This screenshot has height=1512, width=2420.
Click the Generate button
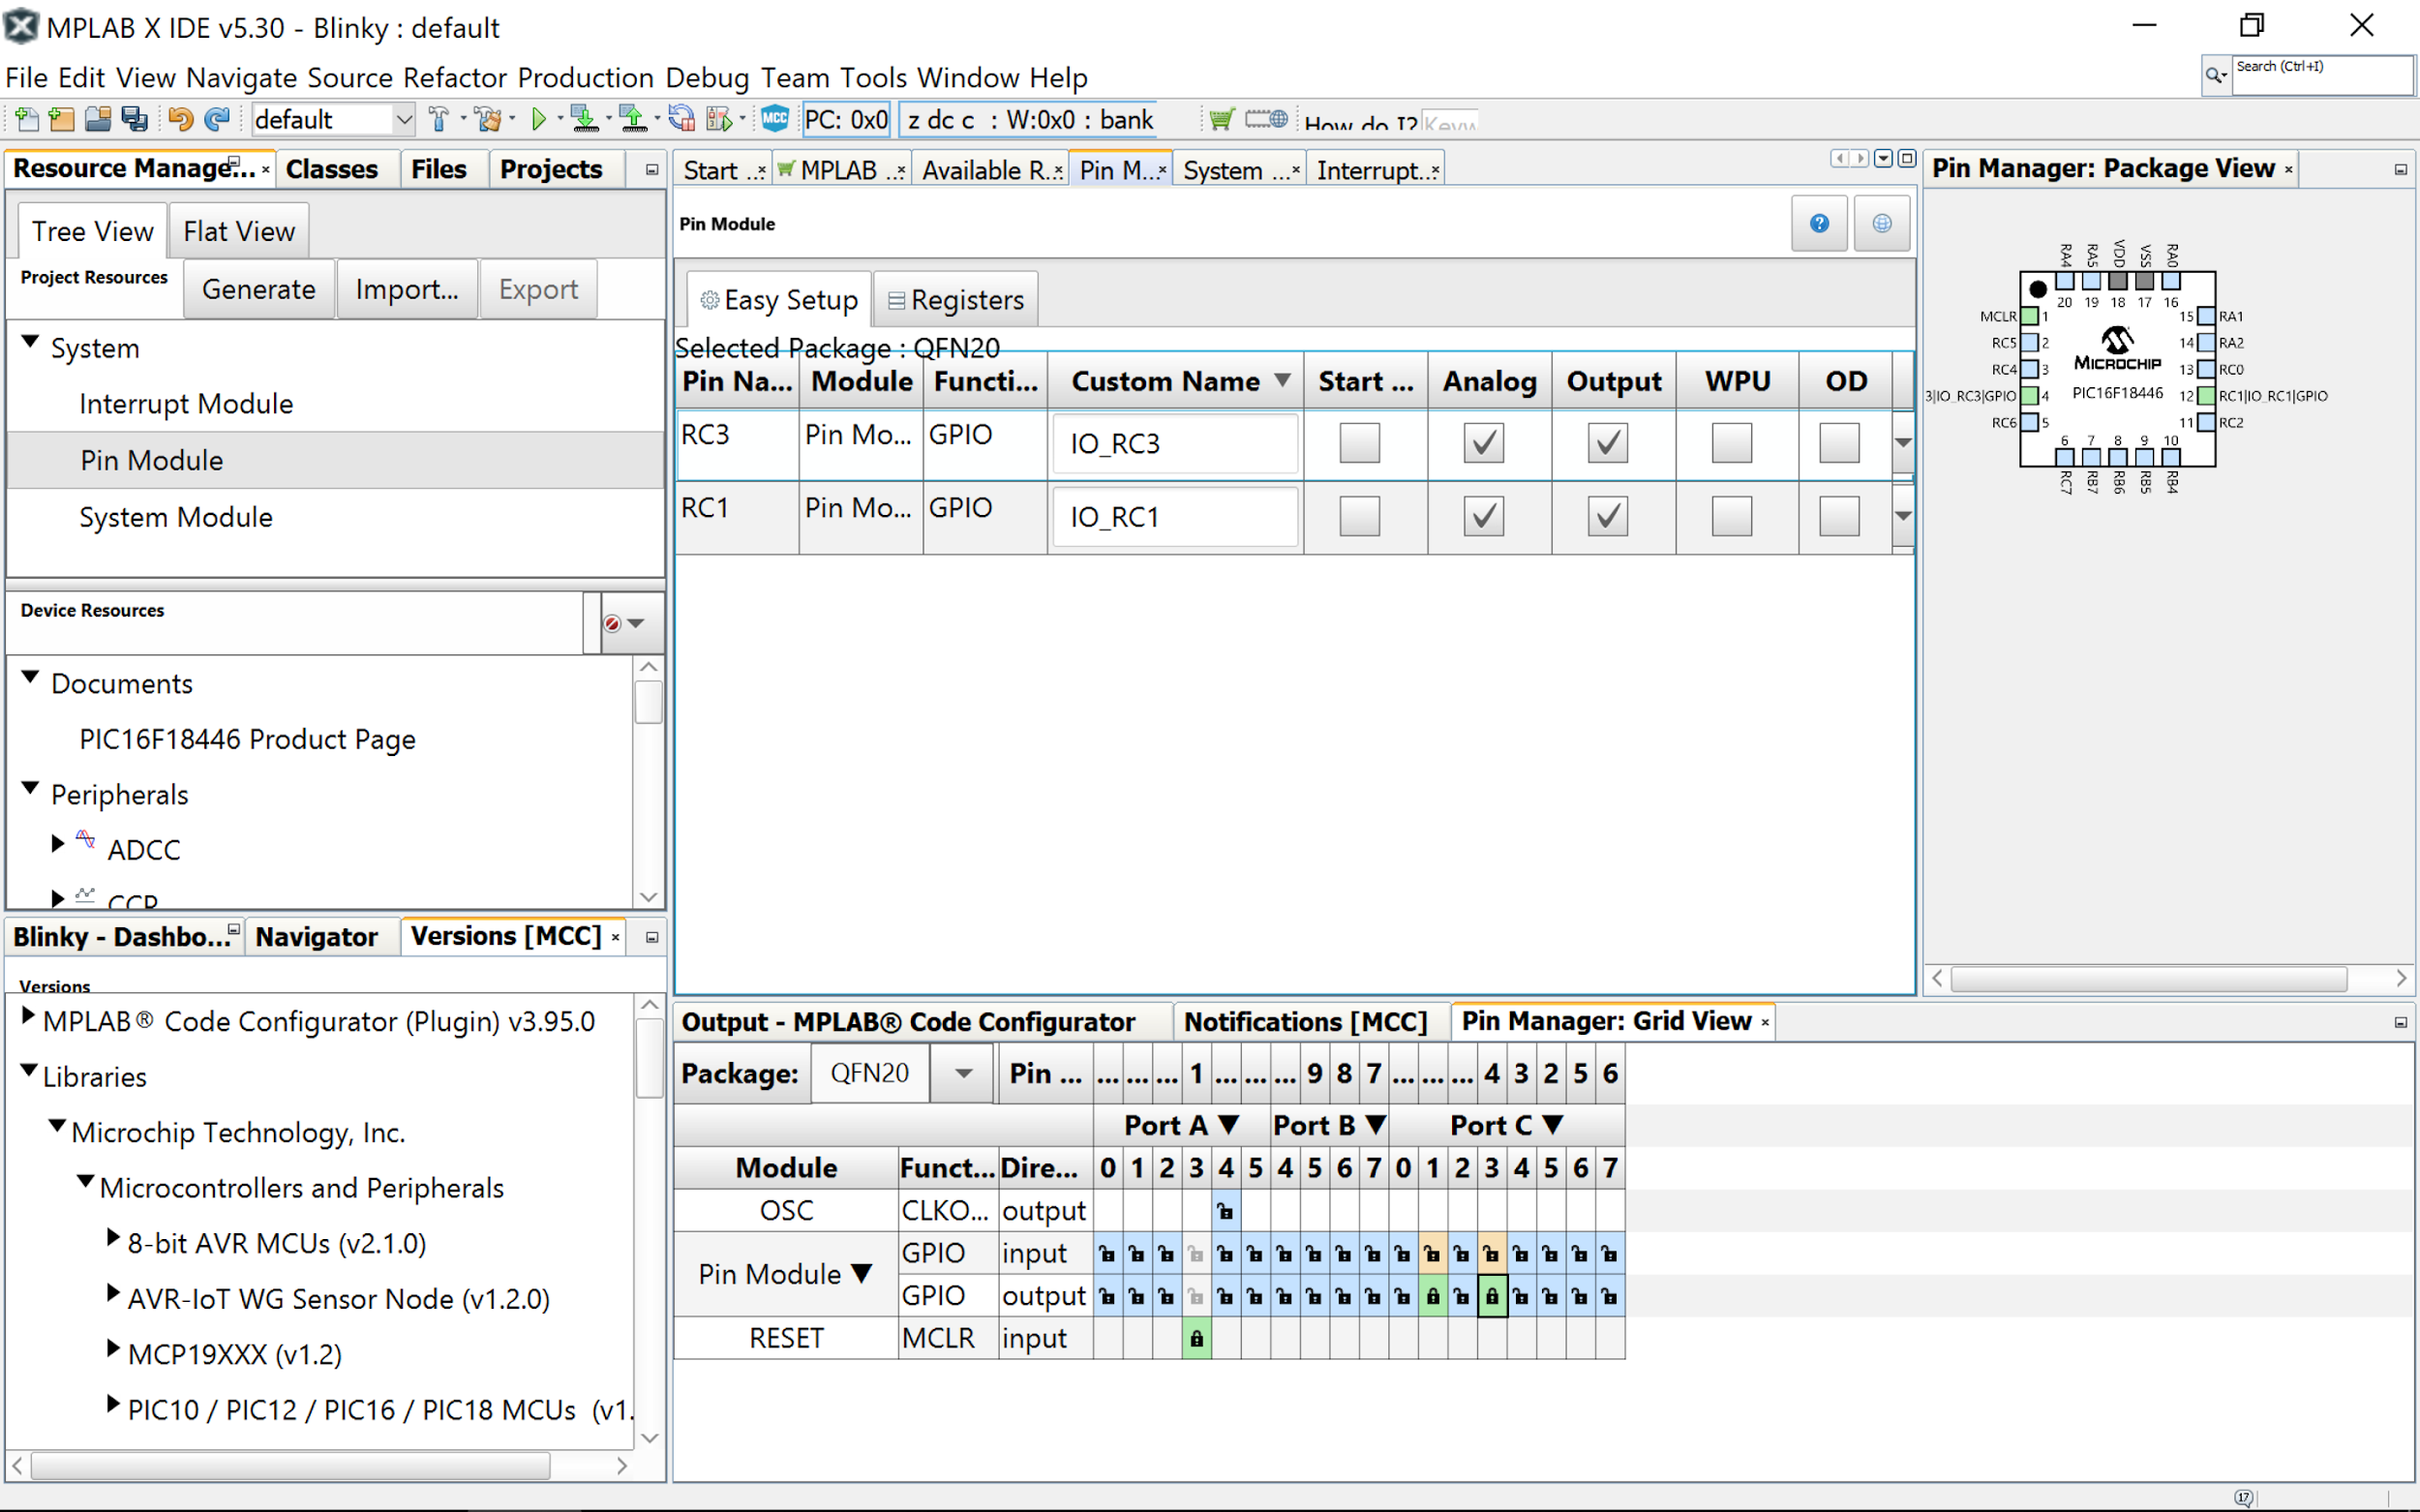pyautogui.click(x=259, y=290)
